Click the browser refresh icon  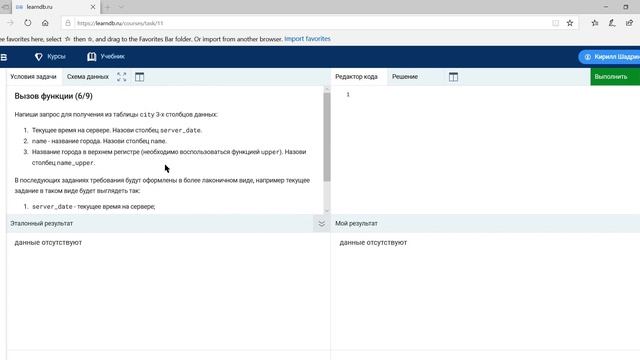tap(27, 23)
